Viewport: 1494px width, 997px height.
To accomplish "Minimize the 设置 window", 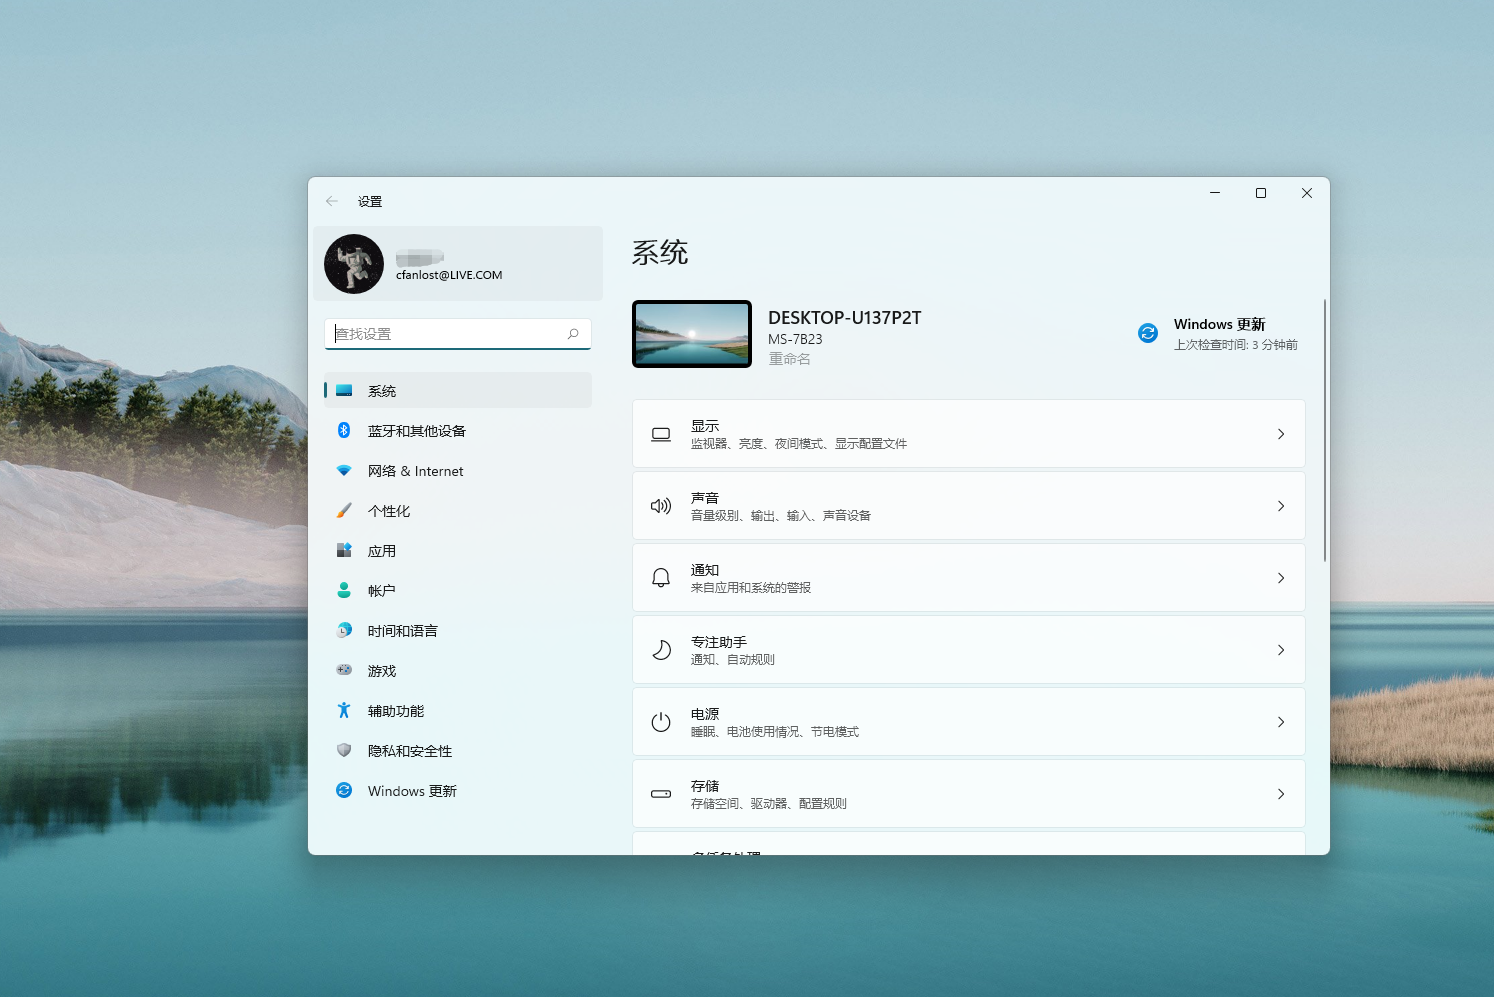I will (x=1215, y=193).
